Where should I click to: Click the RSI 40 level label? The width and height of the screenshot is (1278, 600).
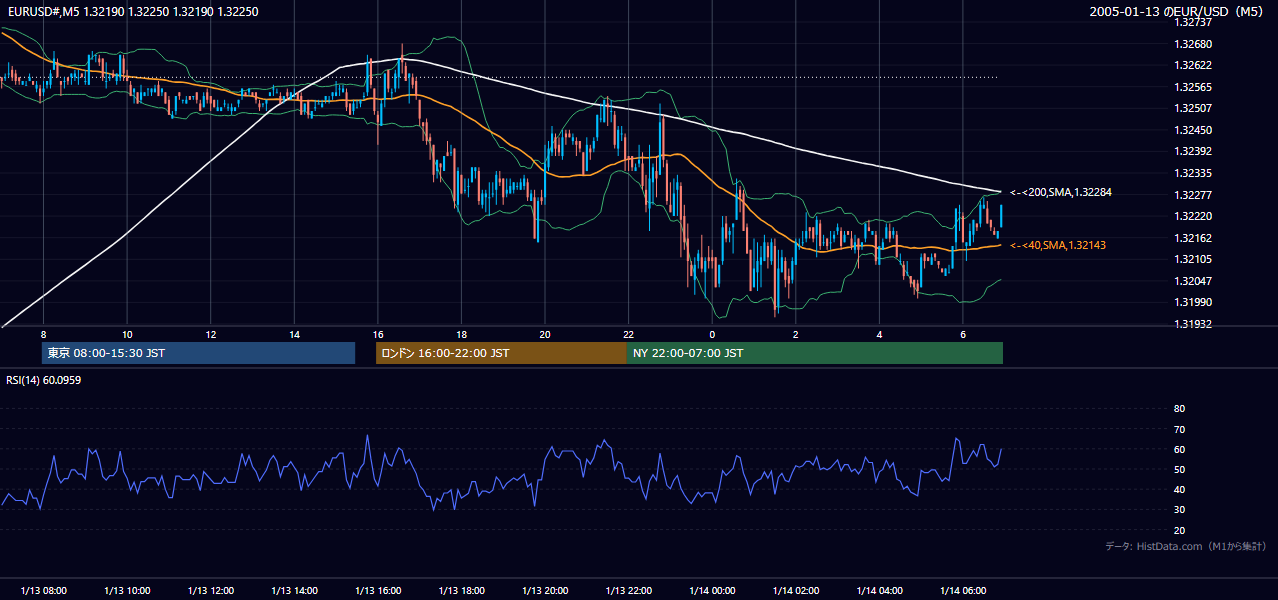pos(1179,489)
